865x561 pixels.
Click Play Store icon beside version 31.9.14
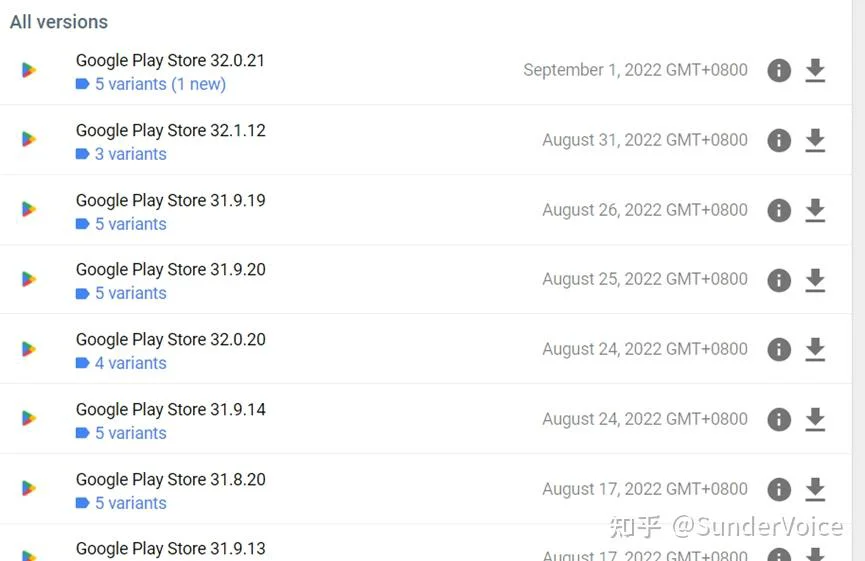coord(29,418)
